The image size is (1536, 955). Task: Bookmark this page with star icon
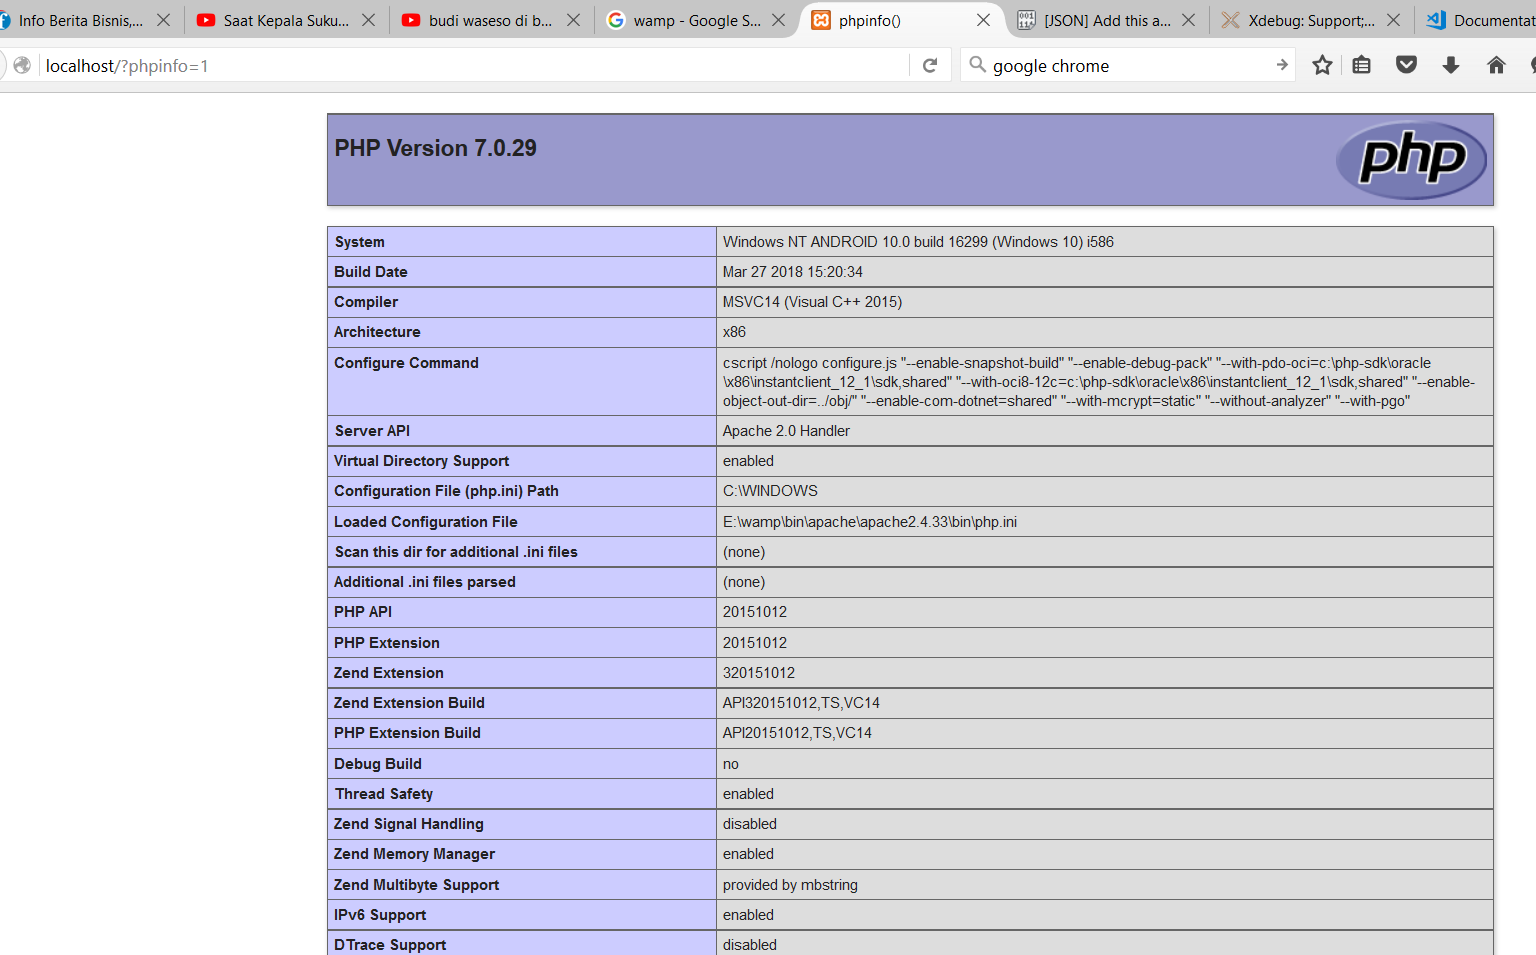[x=1322, y=65]
